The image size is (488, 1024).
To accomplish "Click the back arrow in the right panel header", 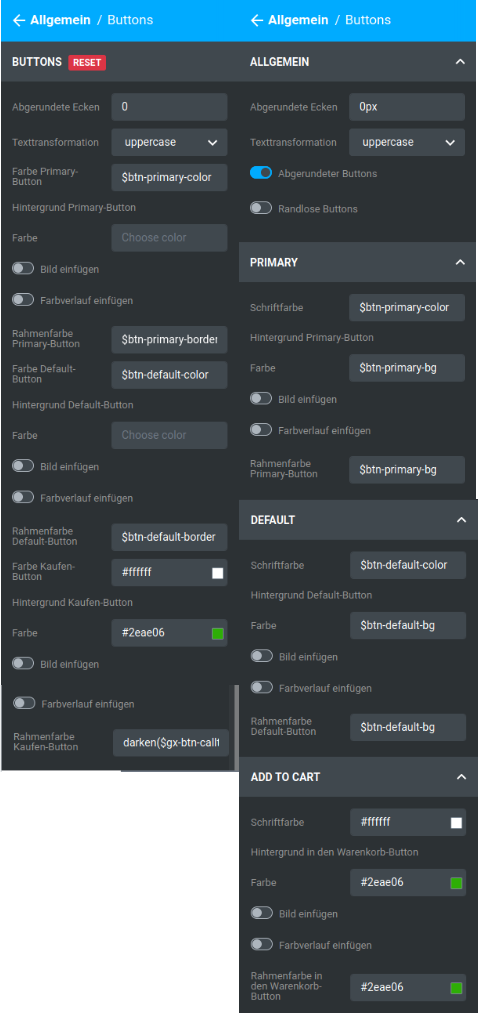I will pyautogui.click(x=256, y=20).
